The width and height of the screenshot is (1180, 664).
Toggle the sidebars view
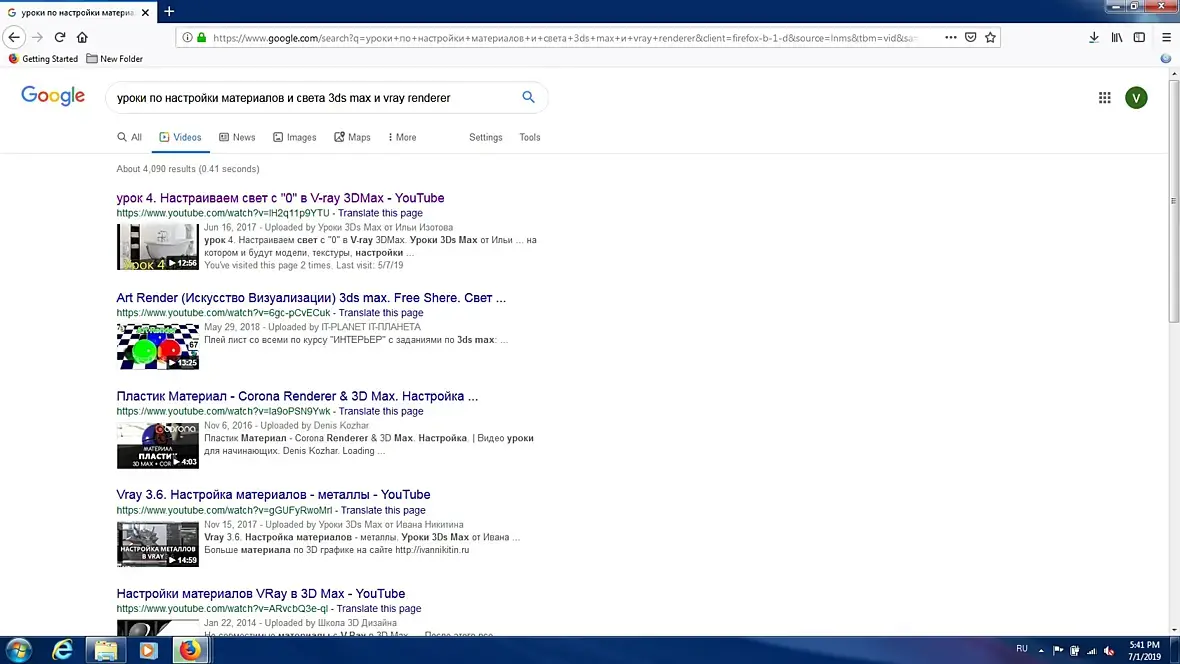1139,37
